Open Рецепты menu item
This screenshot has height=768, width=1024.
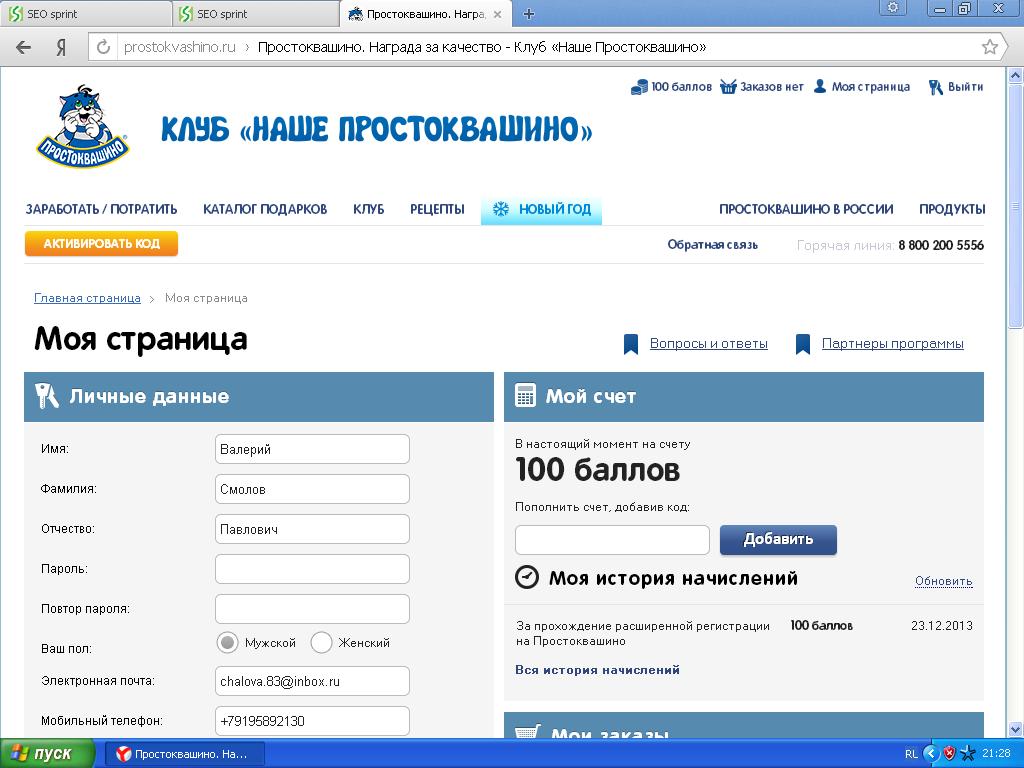[438, 209]
